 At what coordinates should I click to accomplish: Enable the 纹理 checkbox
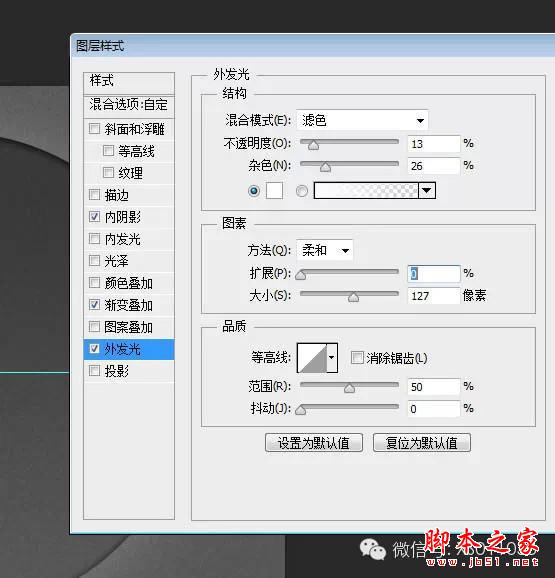[x=108, y=172]
